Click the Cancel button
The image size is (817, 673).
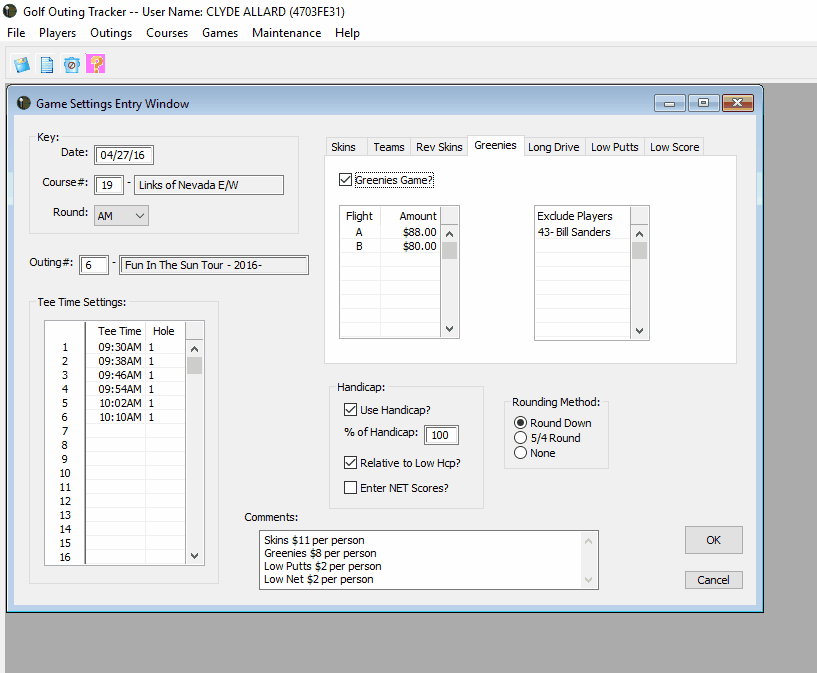(x=713, y=580)
